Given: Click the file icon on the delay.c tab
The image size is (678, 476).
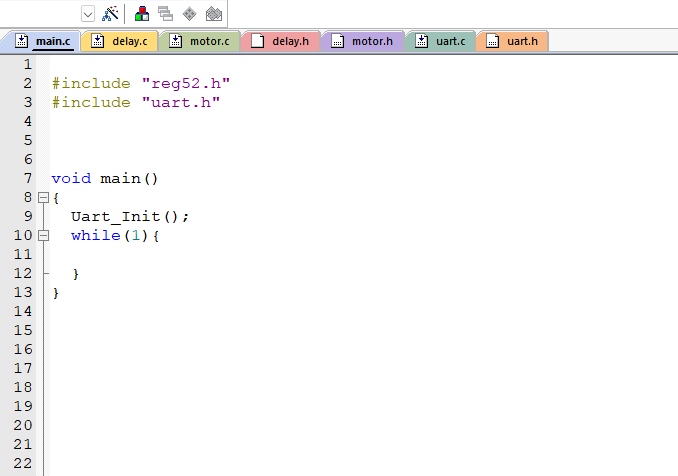Looking at the screenshot, I should coord(97,41).
